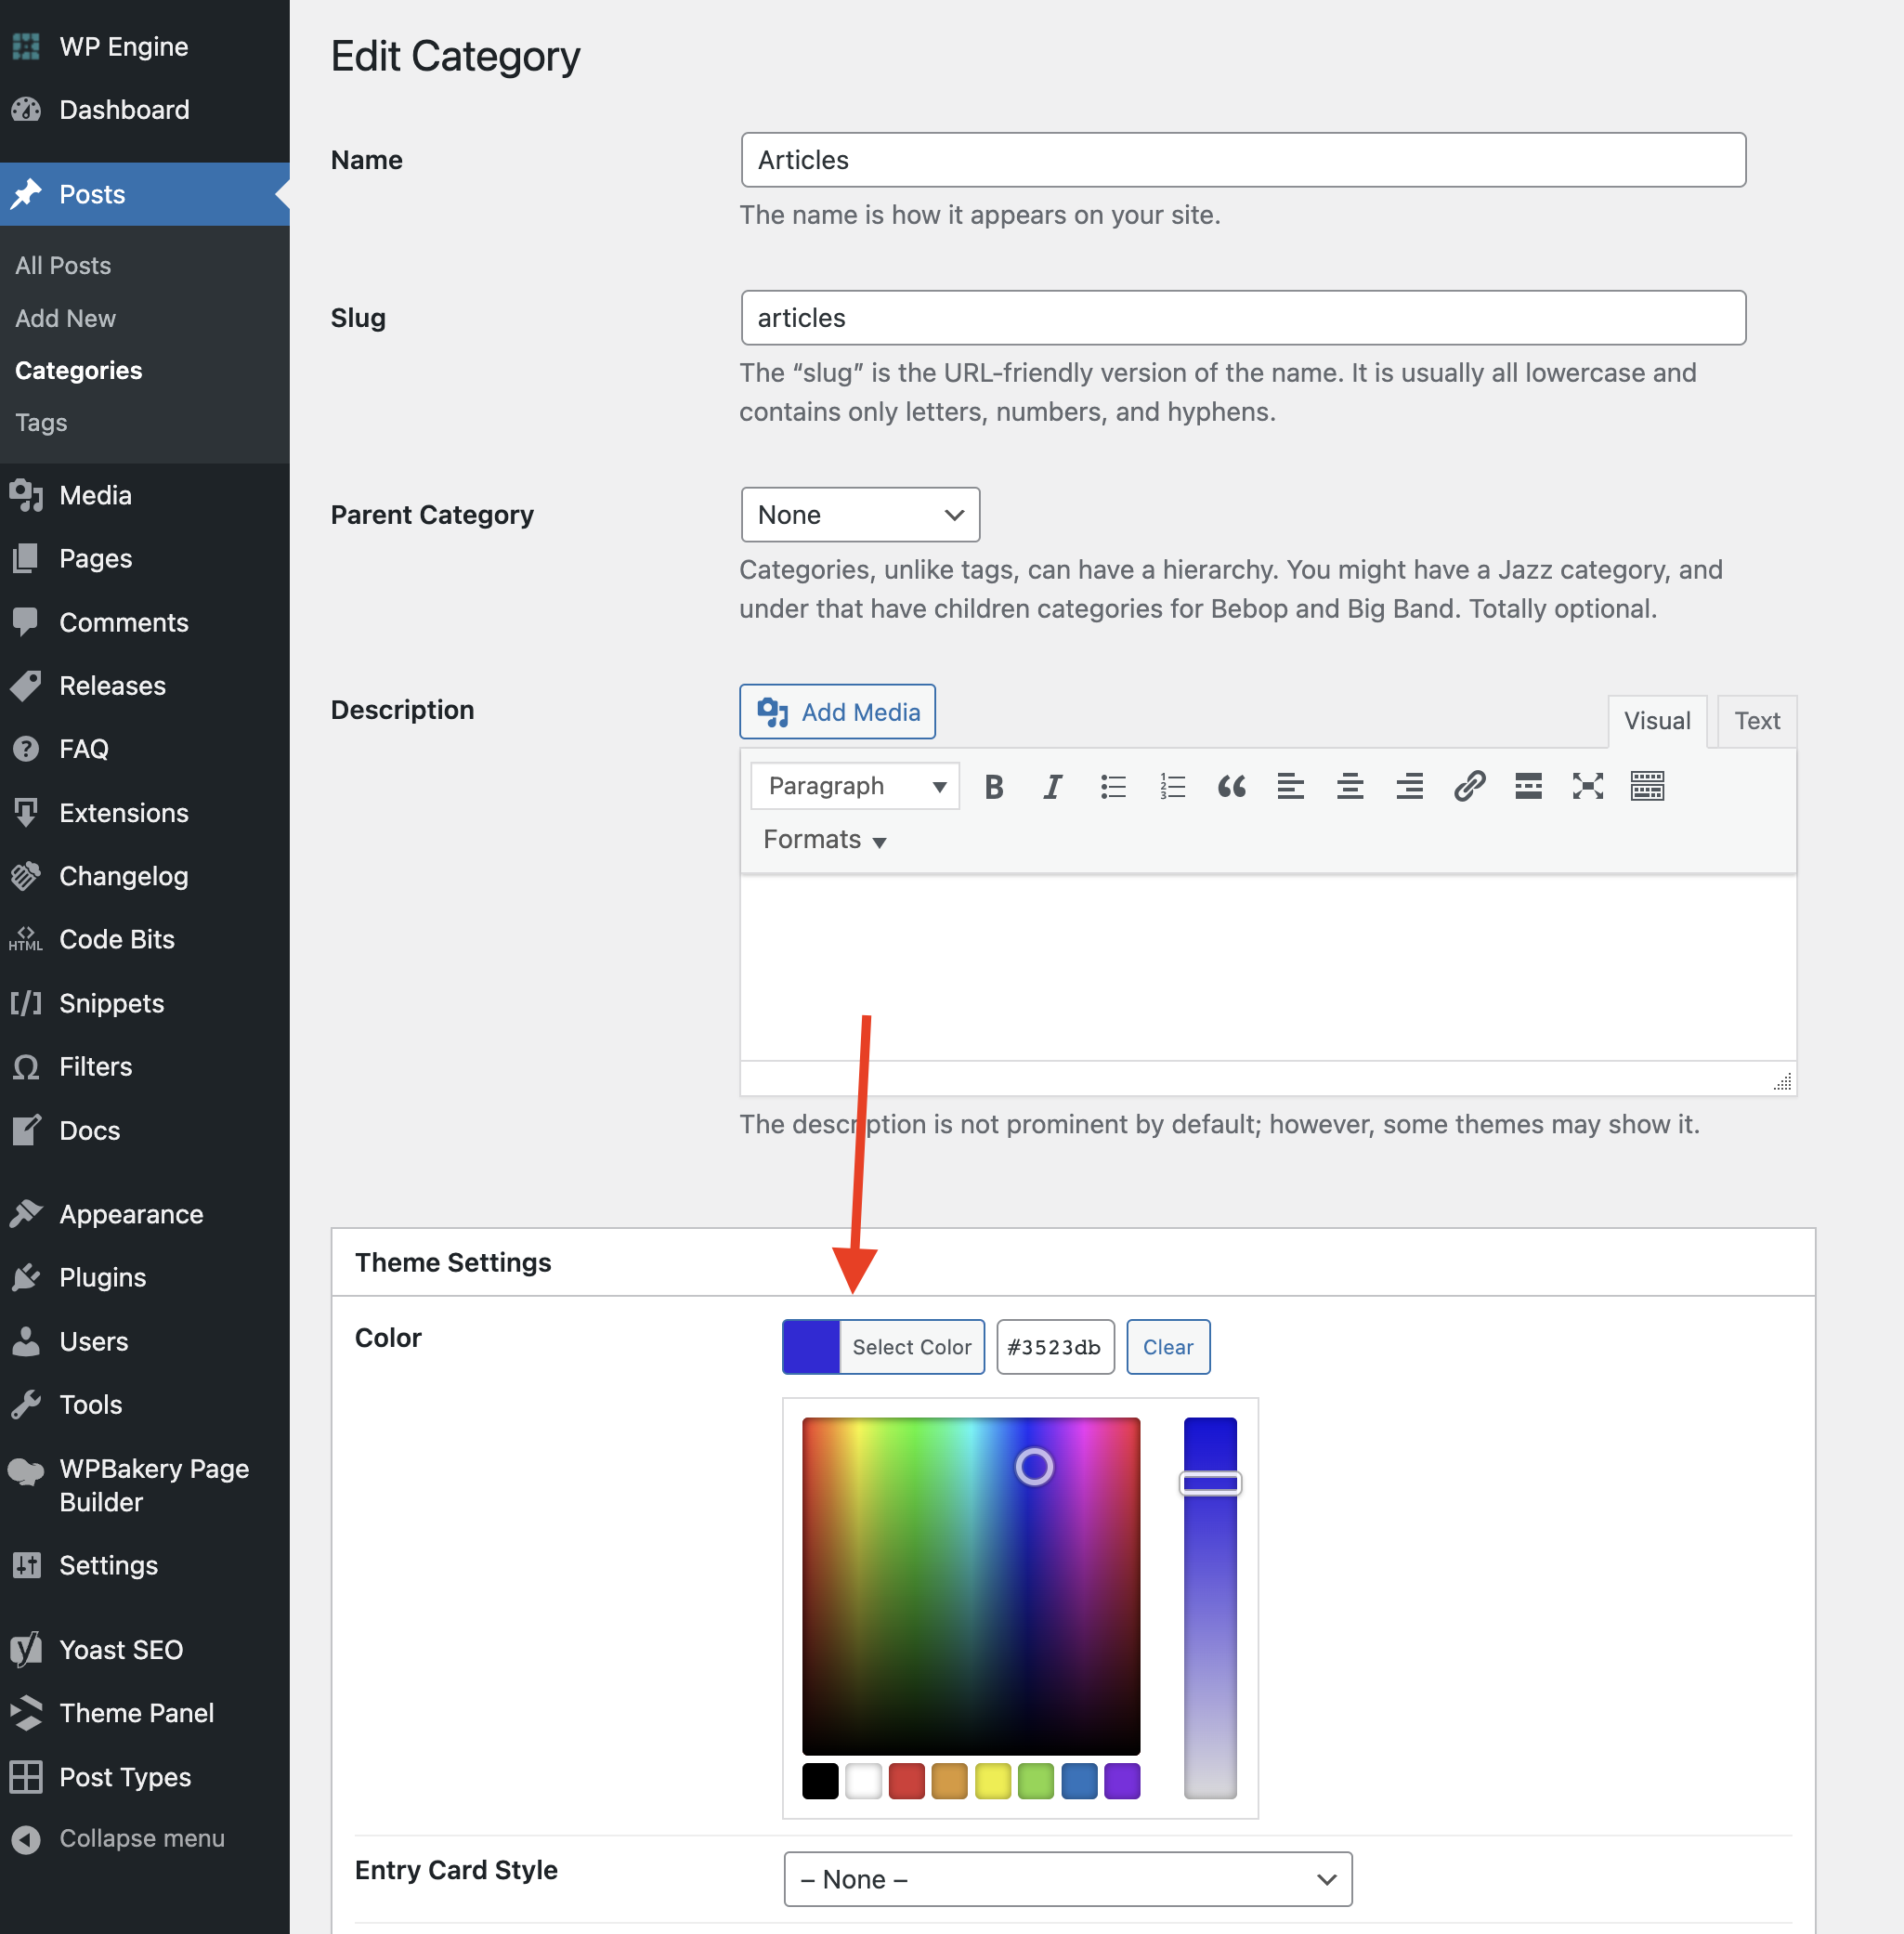1904x1934 pixels.
Task: Apply italic formatting
Action: [1052, 786]
